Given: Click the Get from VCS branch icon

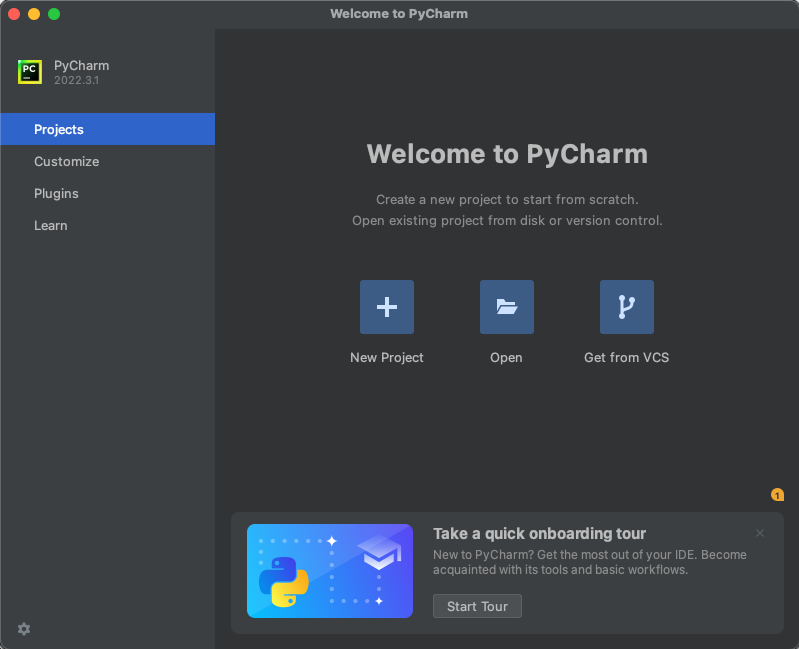Looking at the screenshot, I should (x=626, y=307).
